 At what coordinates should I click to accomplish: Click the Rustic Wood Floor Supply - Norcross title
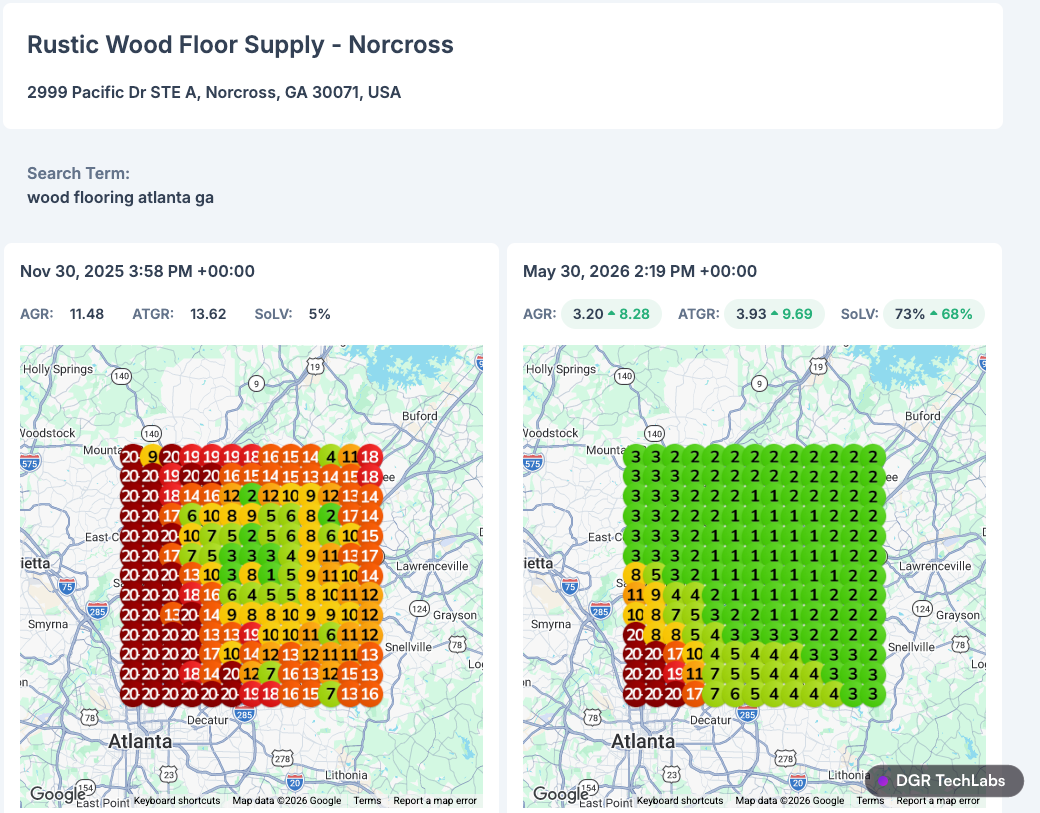(240, 44)
